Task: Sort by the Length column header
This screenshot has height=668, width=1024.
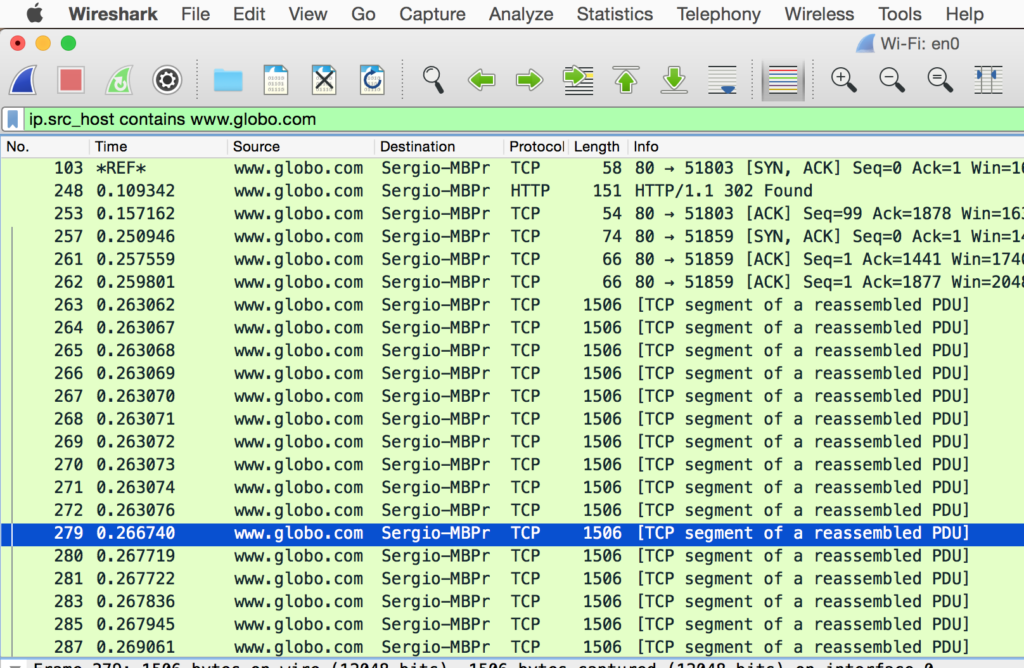Action: coord(598,146)
